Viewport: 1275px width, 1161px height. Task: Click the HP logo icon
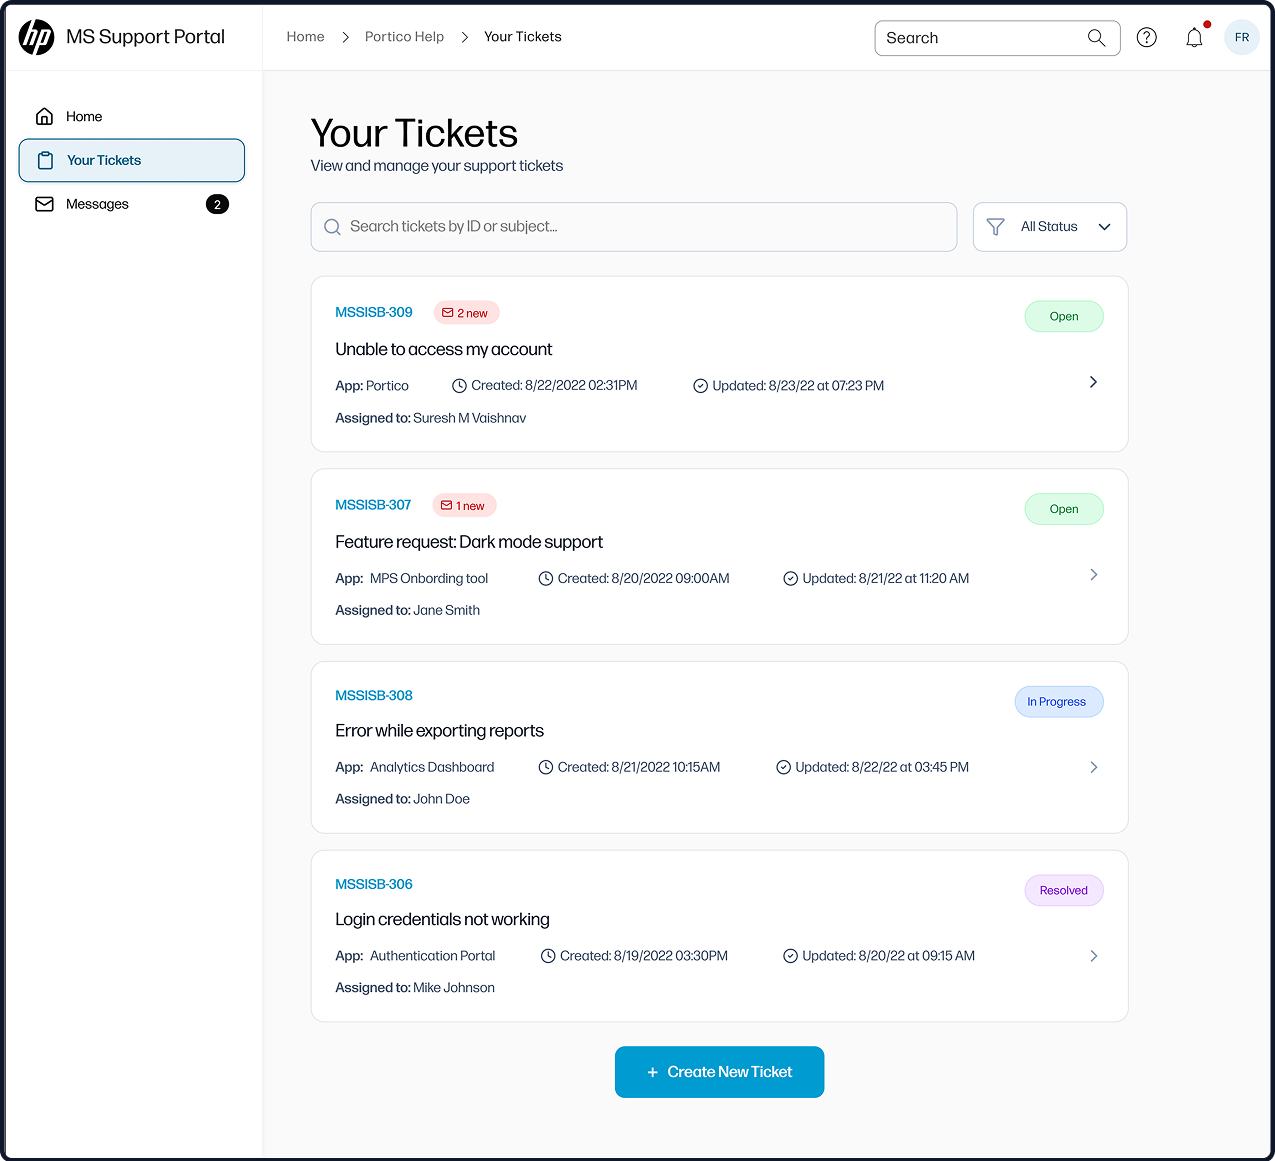pos(37,37)
